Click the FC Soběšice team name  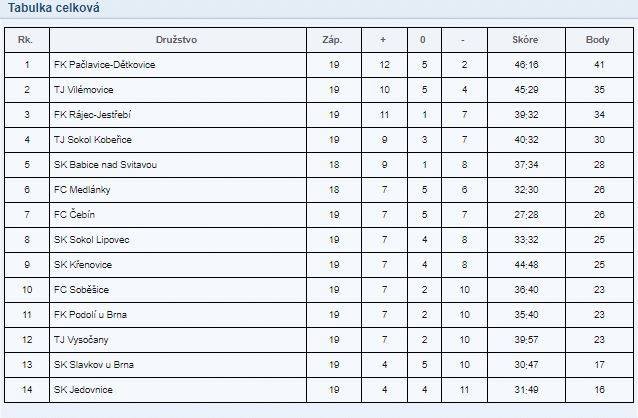(81, 290)
